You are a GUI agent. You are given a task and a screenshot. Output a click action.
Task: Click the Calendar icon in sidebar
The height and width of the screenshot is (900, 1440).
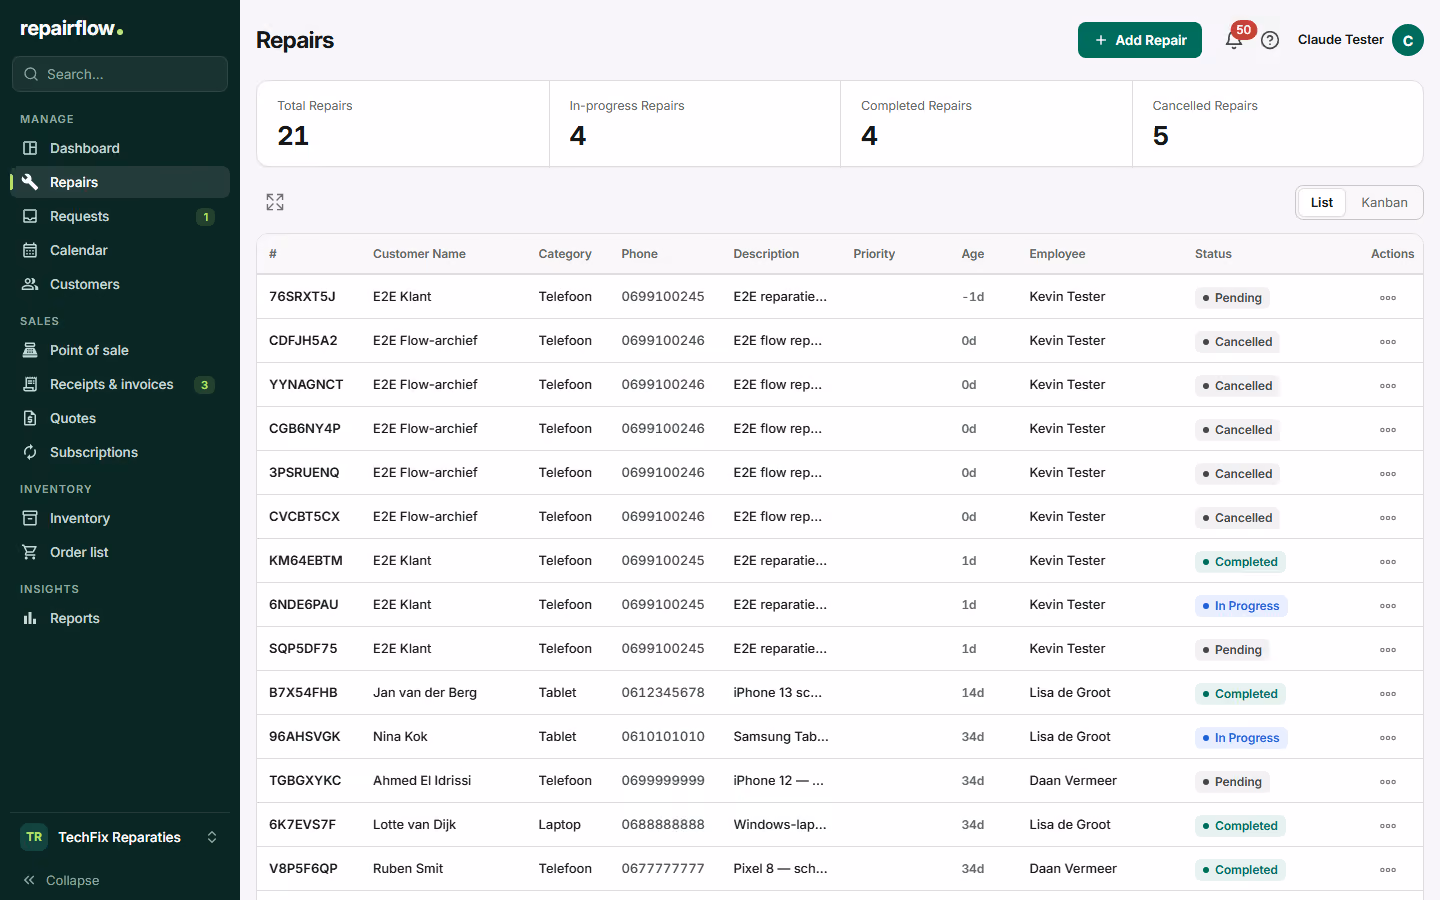(x=30, y=250)
